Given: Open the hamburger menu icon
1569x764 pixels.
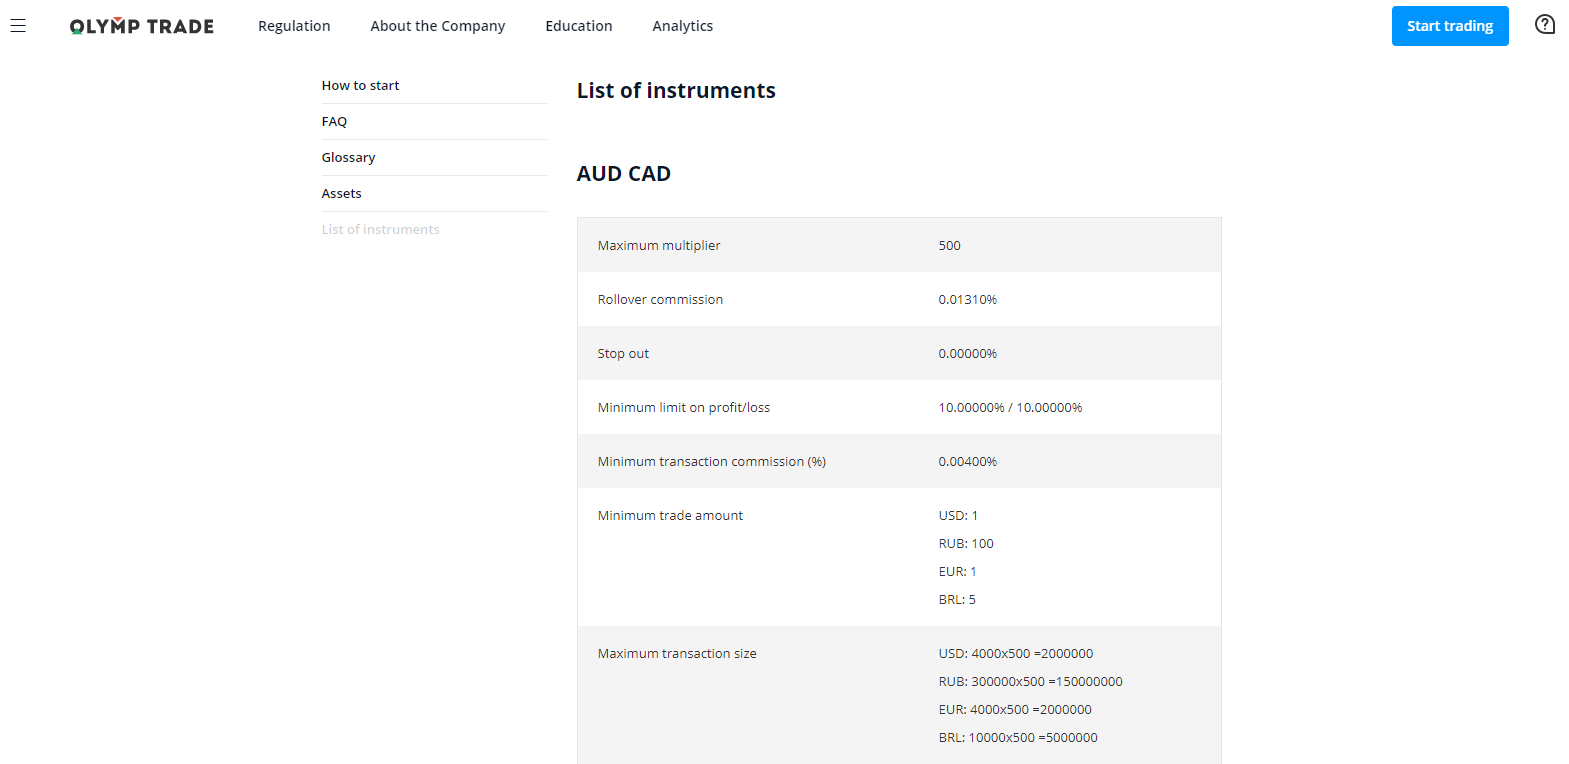Looking at the screenshot, I should coord(18,26).
